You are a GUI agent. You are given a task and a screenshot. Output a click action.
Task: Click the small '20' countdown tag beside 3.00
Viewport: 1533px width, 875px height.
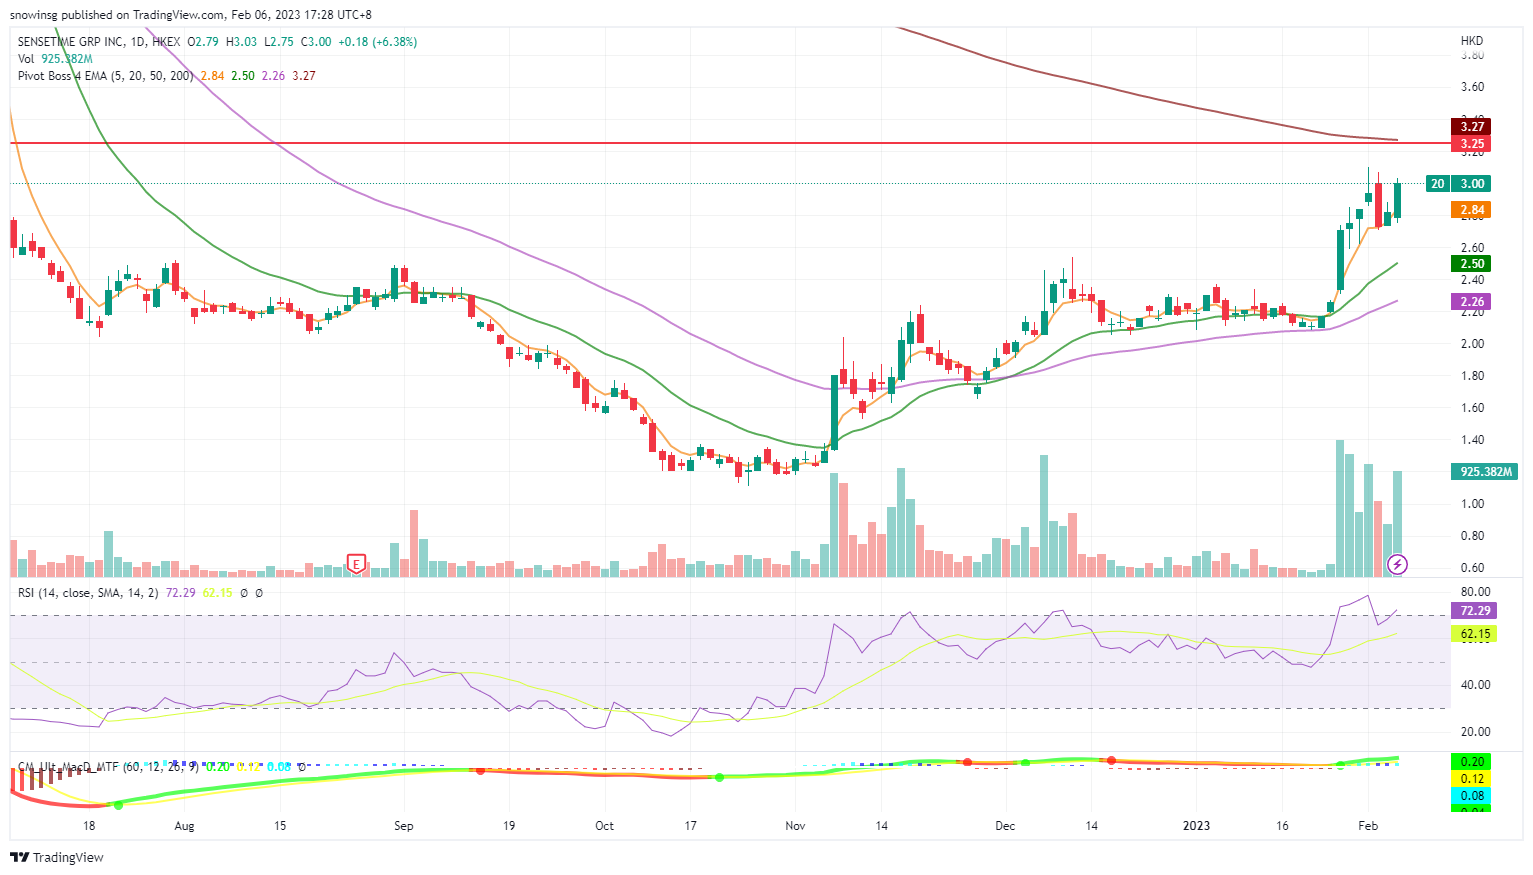click(x=1437, y=184)
